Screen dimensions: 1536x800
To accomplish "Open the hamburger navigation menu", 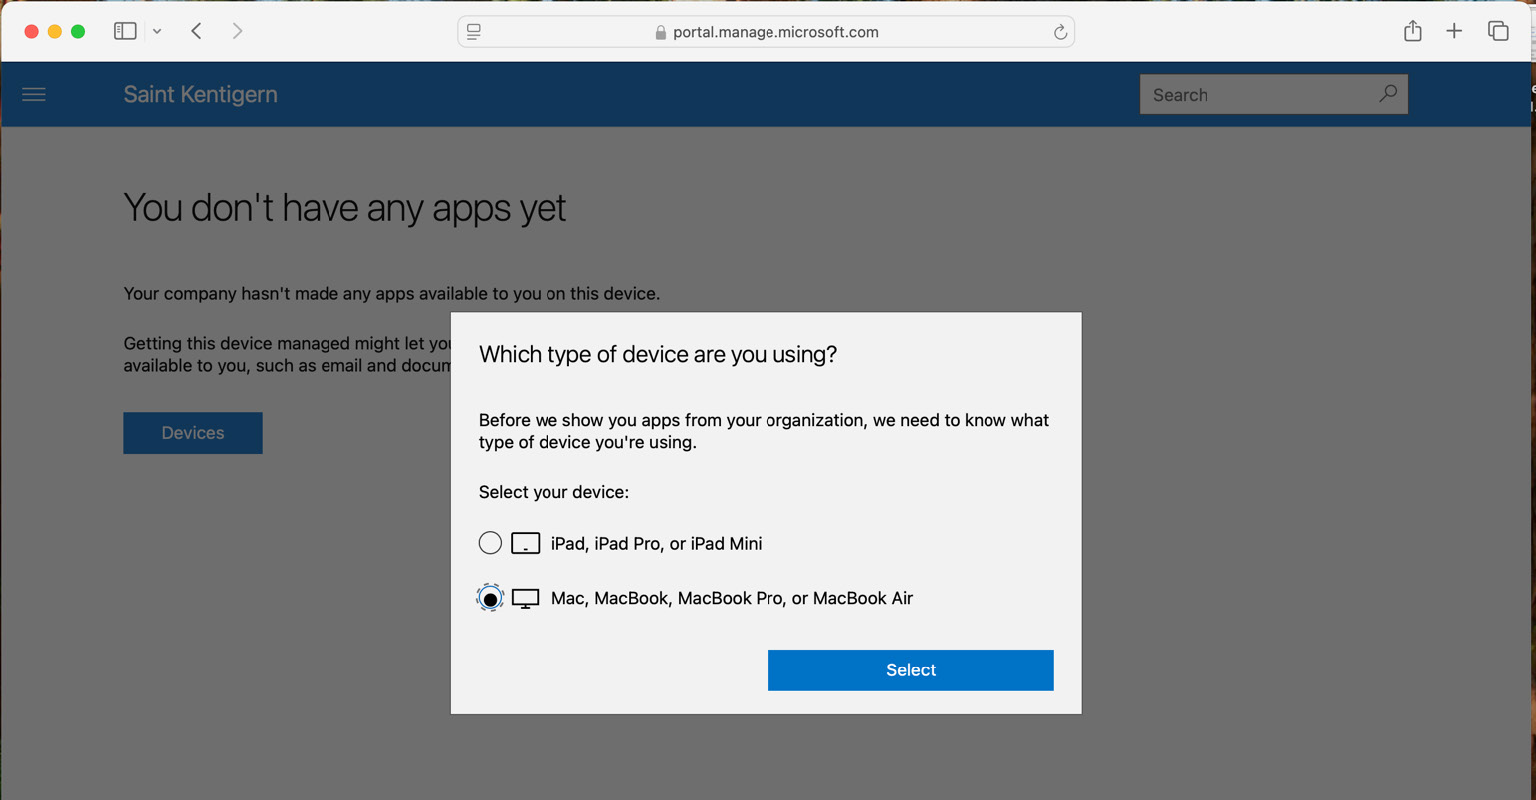I will tap(34, 94).
